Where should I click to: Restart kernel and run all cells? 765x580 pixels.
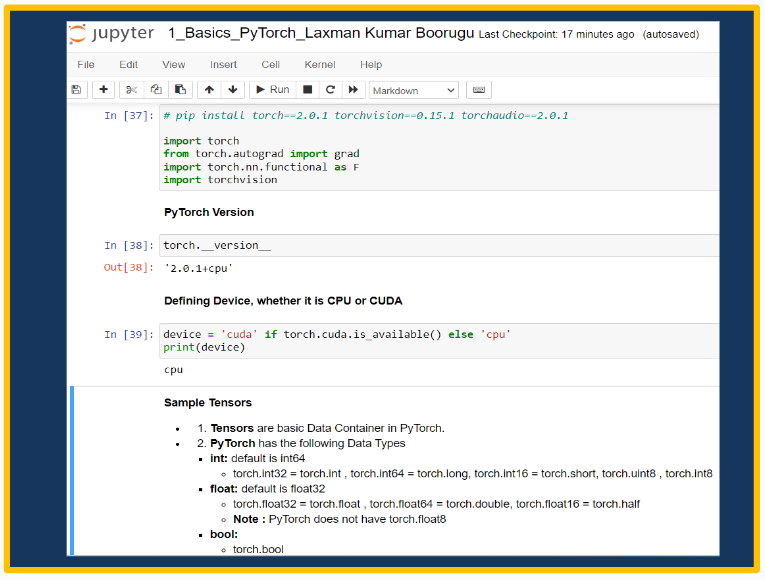pyautogui.click(x=353, y=90)
